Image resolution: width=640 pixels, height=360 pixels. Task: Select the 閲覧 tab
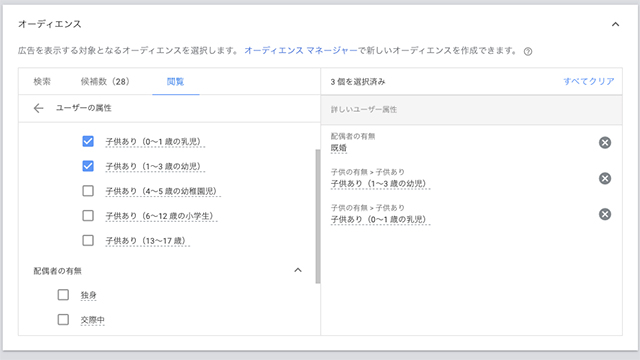(x=176, y=82)
